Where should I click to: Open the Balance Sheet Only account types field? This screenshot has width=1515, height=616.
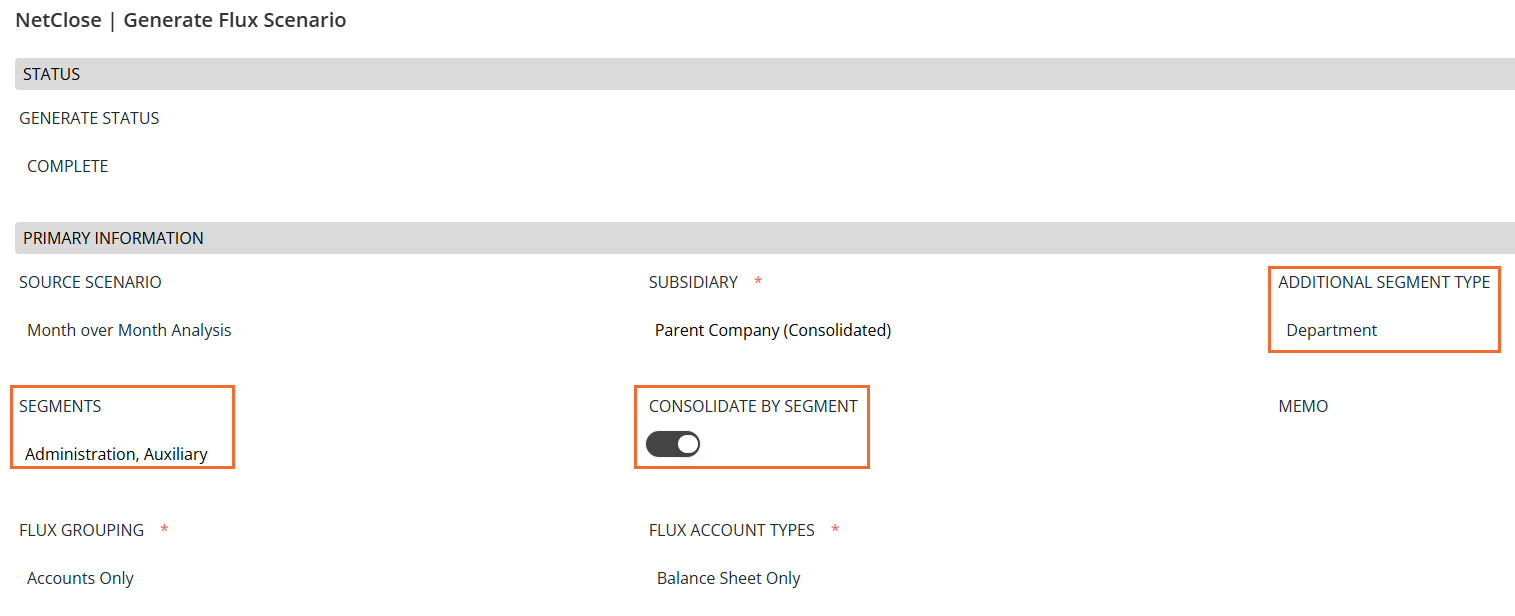[x=728, y=578]
